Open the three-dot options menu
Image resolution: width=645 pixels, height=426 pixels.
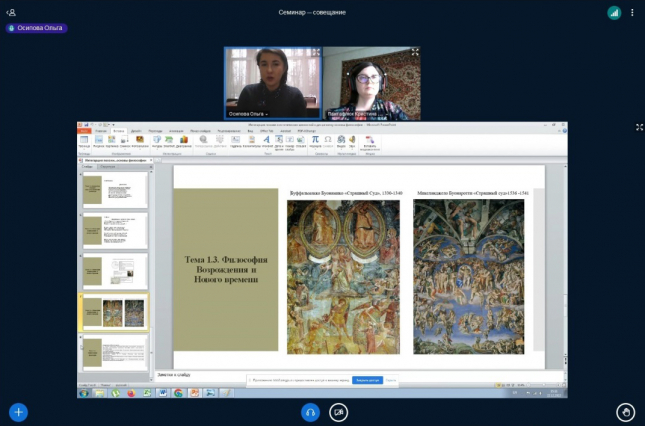click(x=633, y=12)
